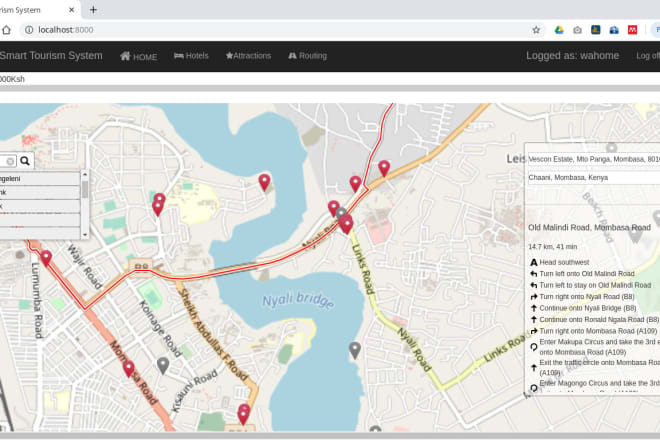Click the red marker on the orange highway northeast
Viewport: 660px width, 440px height.
click(x=384, y=168)
